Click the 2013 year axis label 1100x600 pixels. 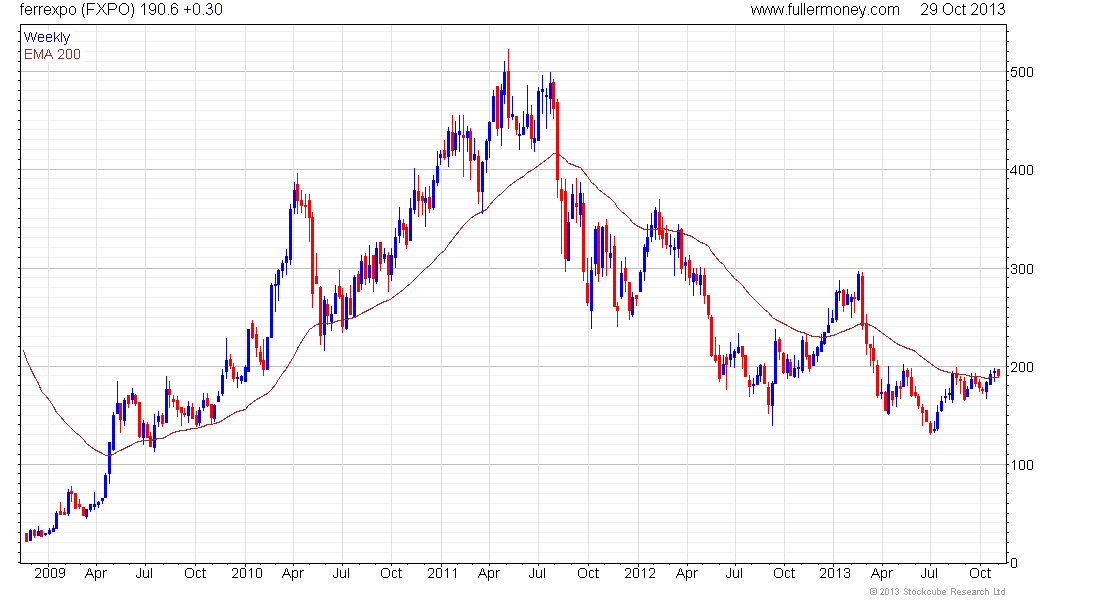click(835, 573)
